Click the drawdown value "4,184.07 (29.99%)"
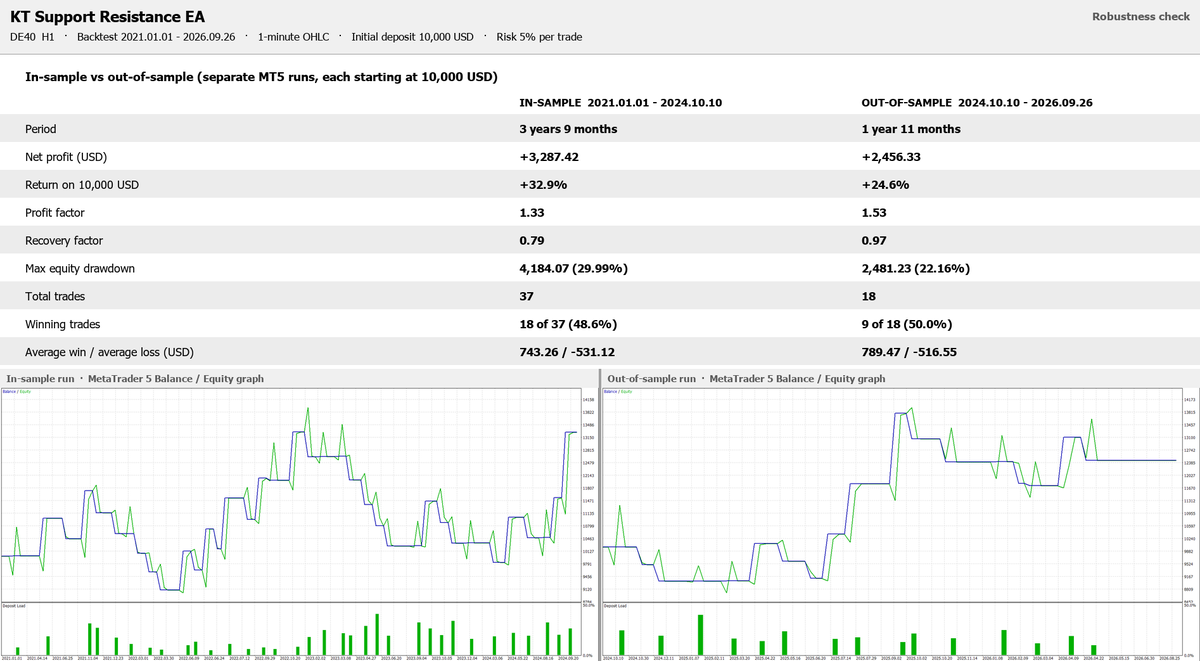1200x661 pixels. coord(571,269)
